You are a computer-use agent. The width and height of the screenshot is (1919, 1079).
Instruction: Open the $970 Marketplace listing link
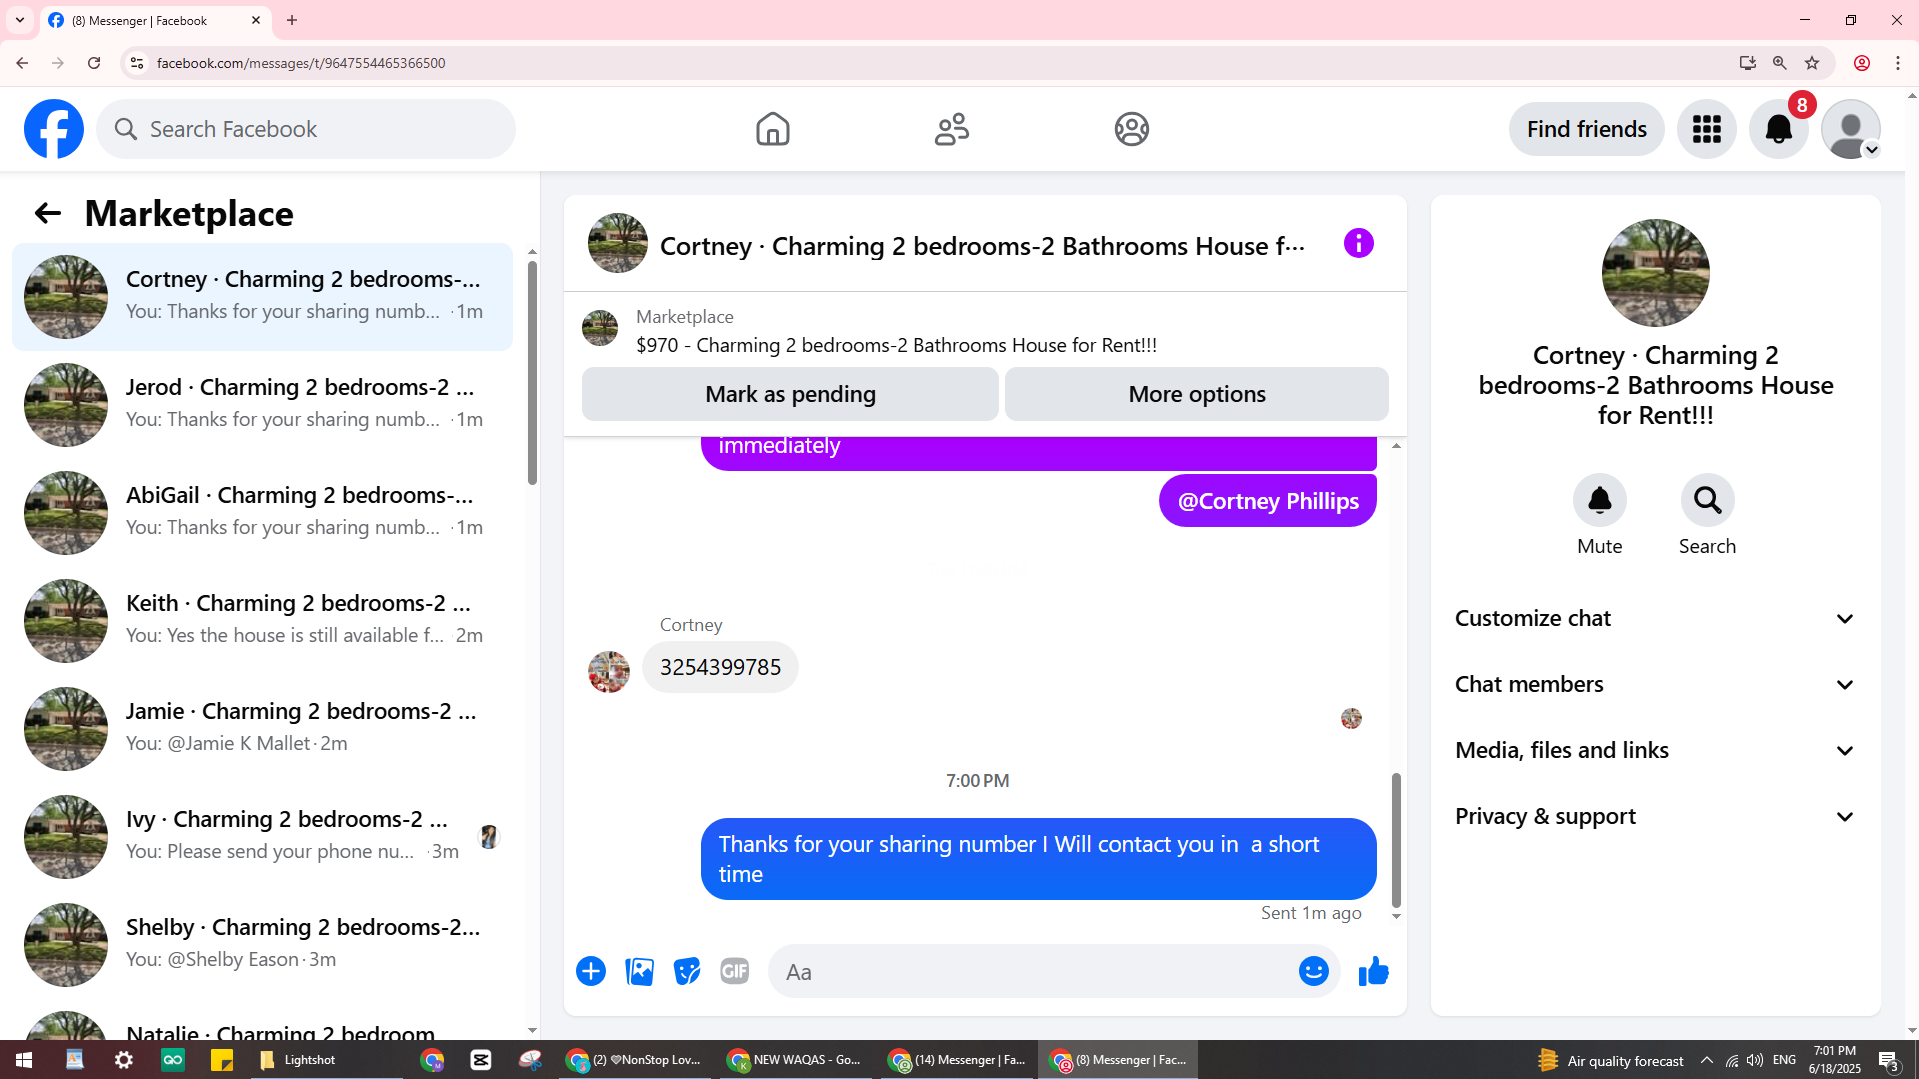(896, 345)
